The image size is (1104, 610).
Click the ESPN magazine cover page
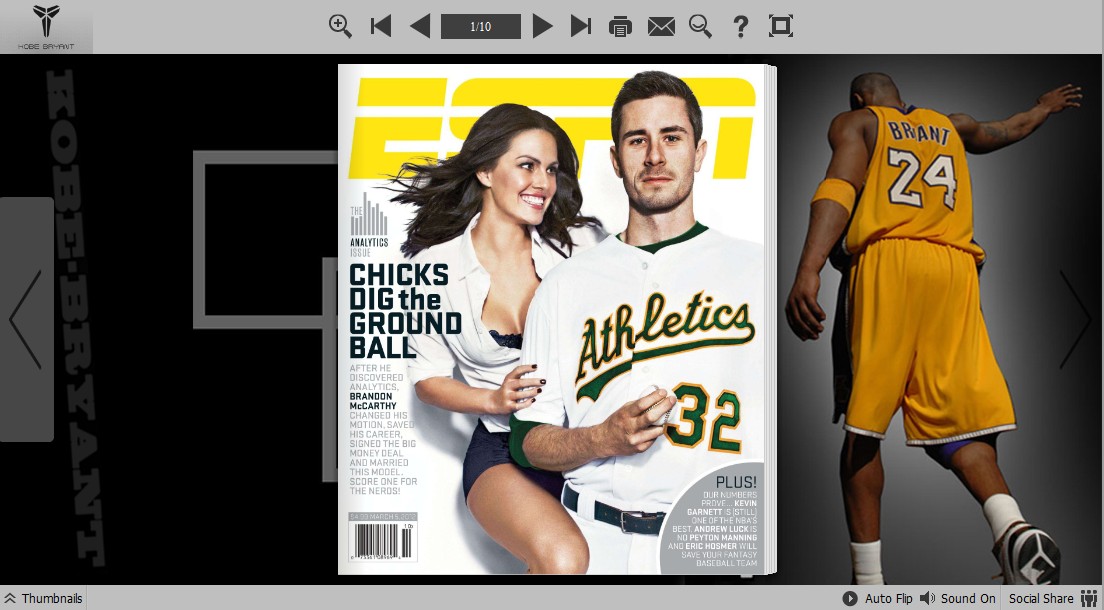[551, 319]
